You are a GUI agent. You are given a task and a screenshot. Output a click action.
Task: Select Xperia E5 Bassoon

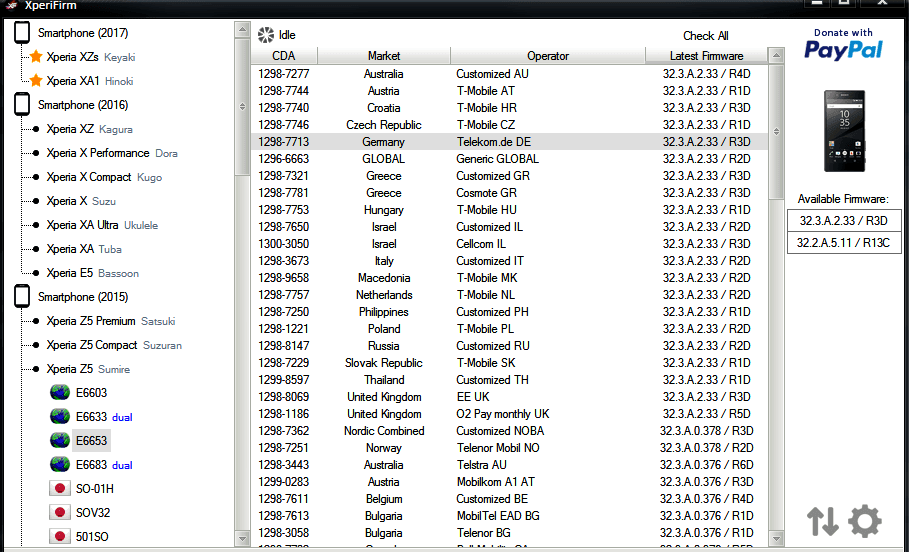point(93,273)
